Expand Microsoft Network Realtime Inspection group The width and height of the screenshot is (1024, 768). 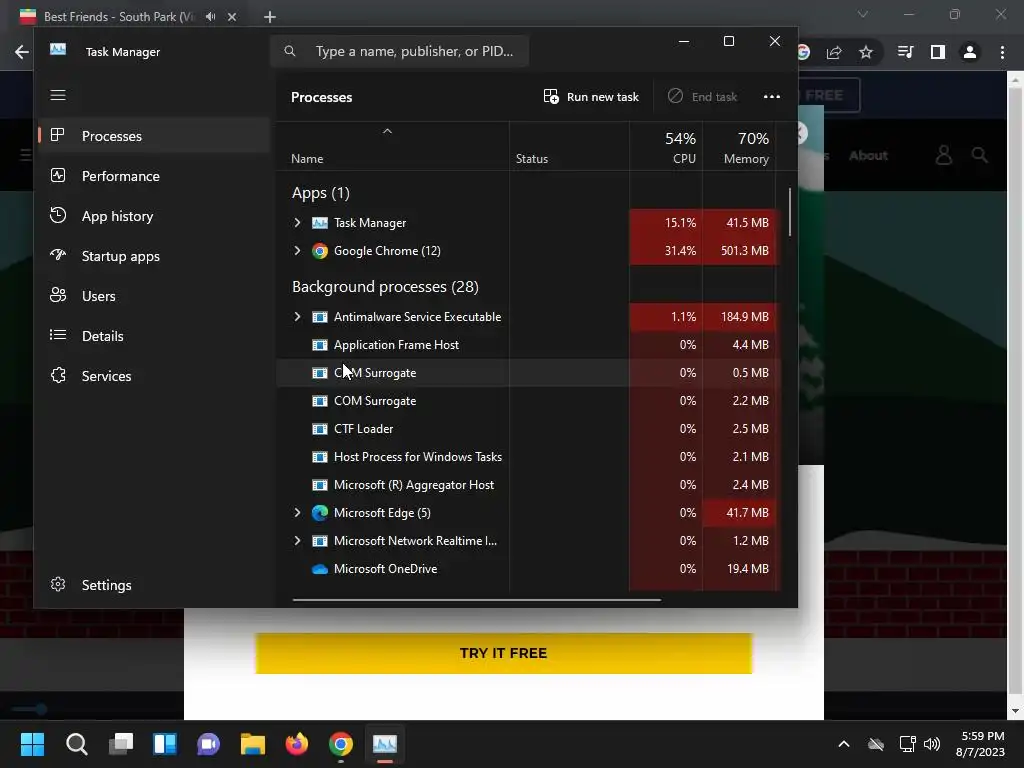click(x=297, y=541)
